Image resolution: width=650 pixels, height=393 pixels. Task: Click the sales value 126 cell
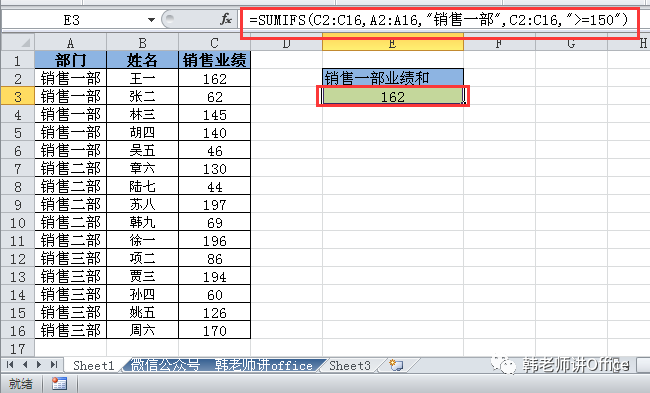pyautogui.click(x=214, y=313)
